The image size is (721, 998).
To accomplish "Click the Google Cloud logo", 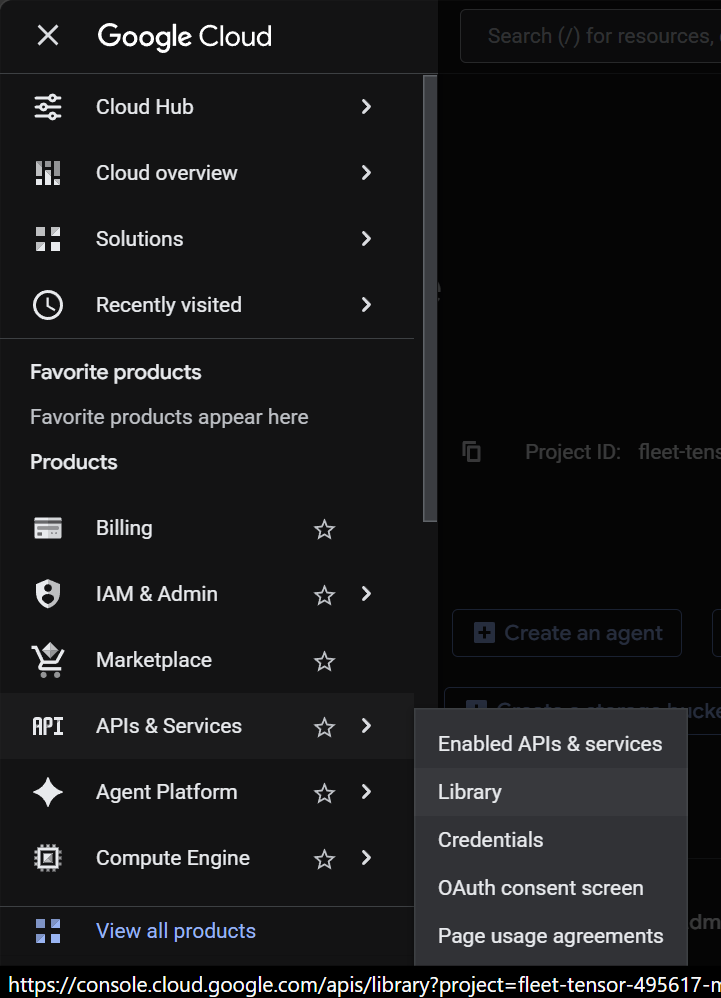I will [185, 36].
